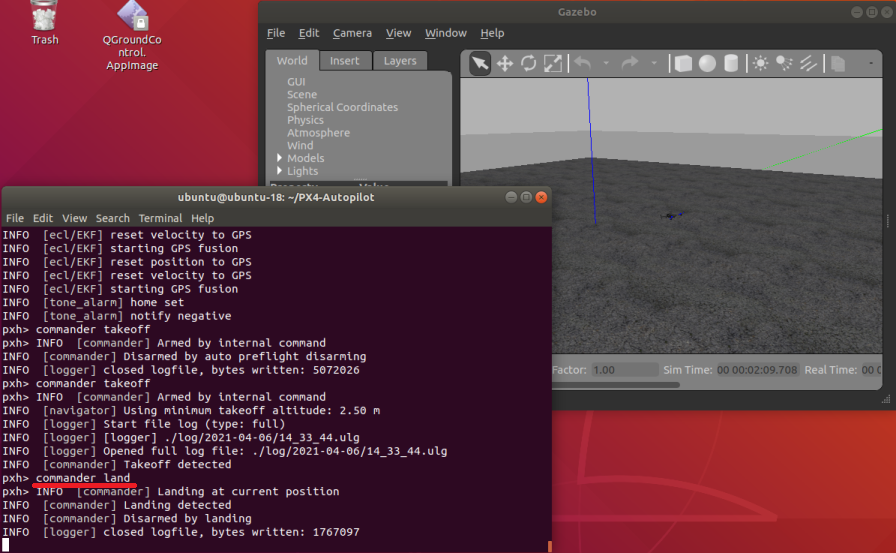Image resolution: width=896 pixels, height=553 pixels.
Task: Minimize the terminal window
Action: (x=511, y=197)
